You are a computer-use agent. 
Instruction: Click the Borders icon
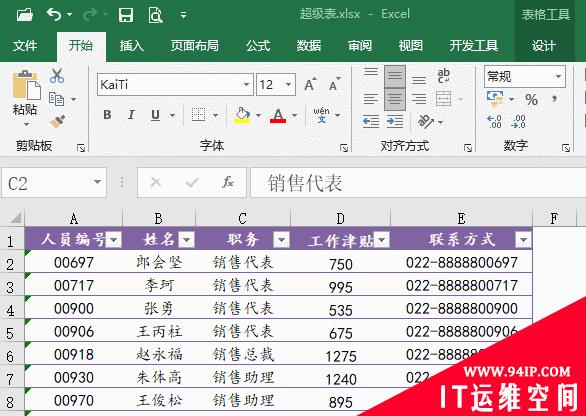(x=198, y=115)
